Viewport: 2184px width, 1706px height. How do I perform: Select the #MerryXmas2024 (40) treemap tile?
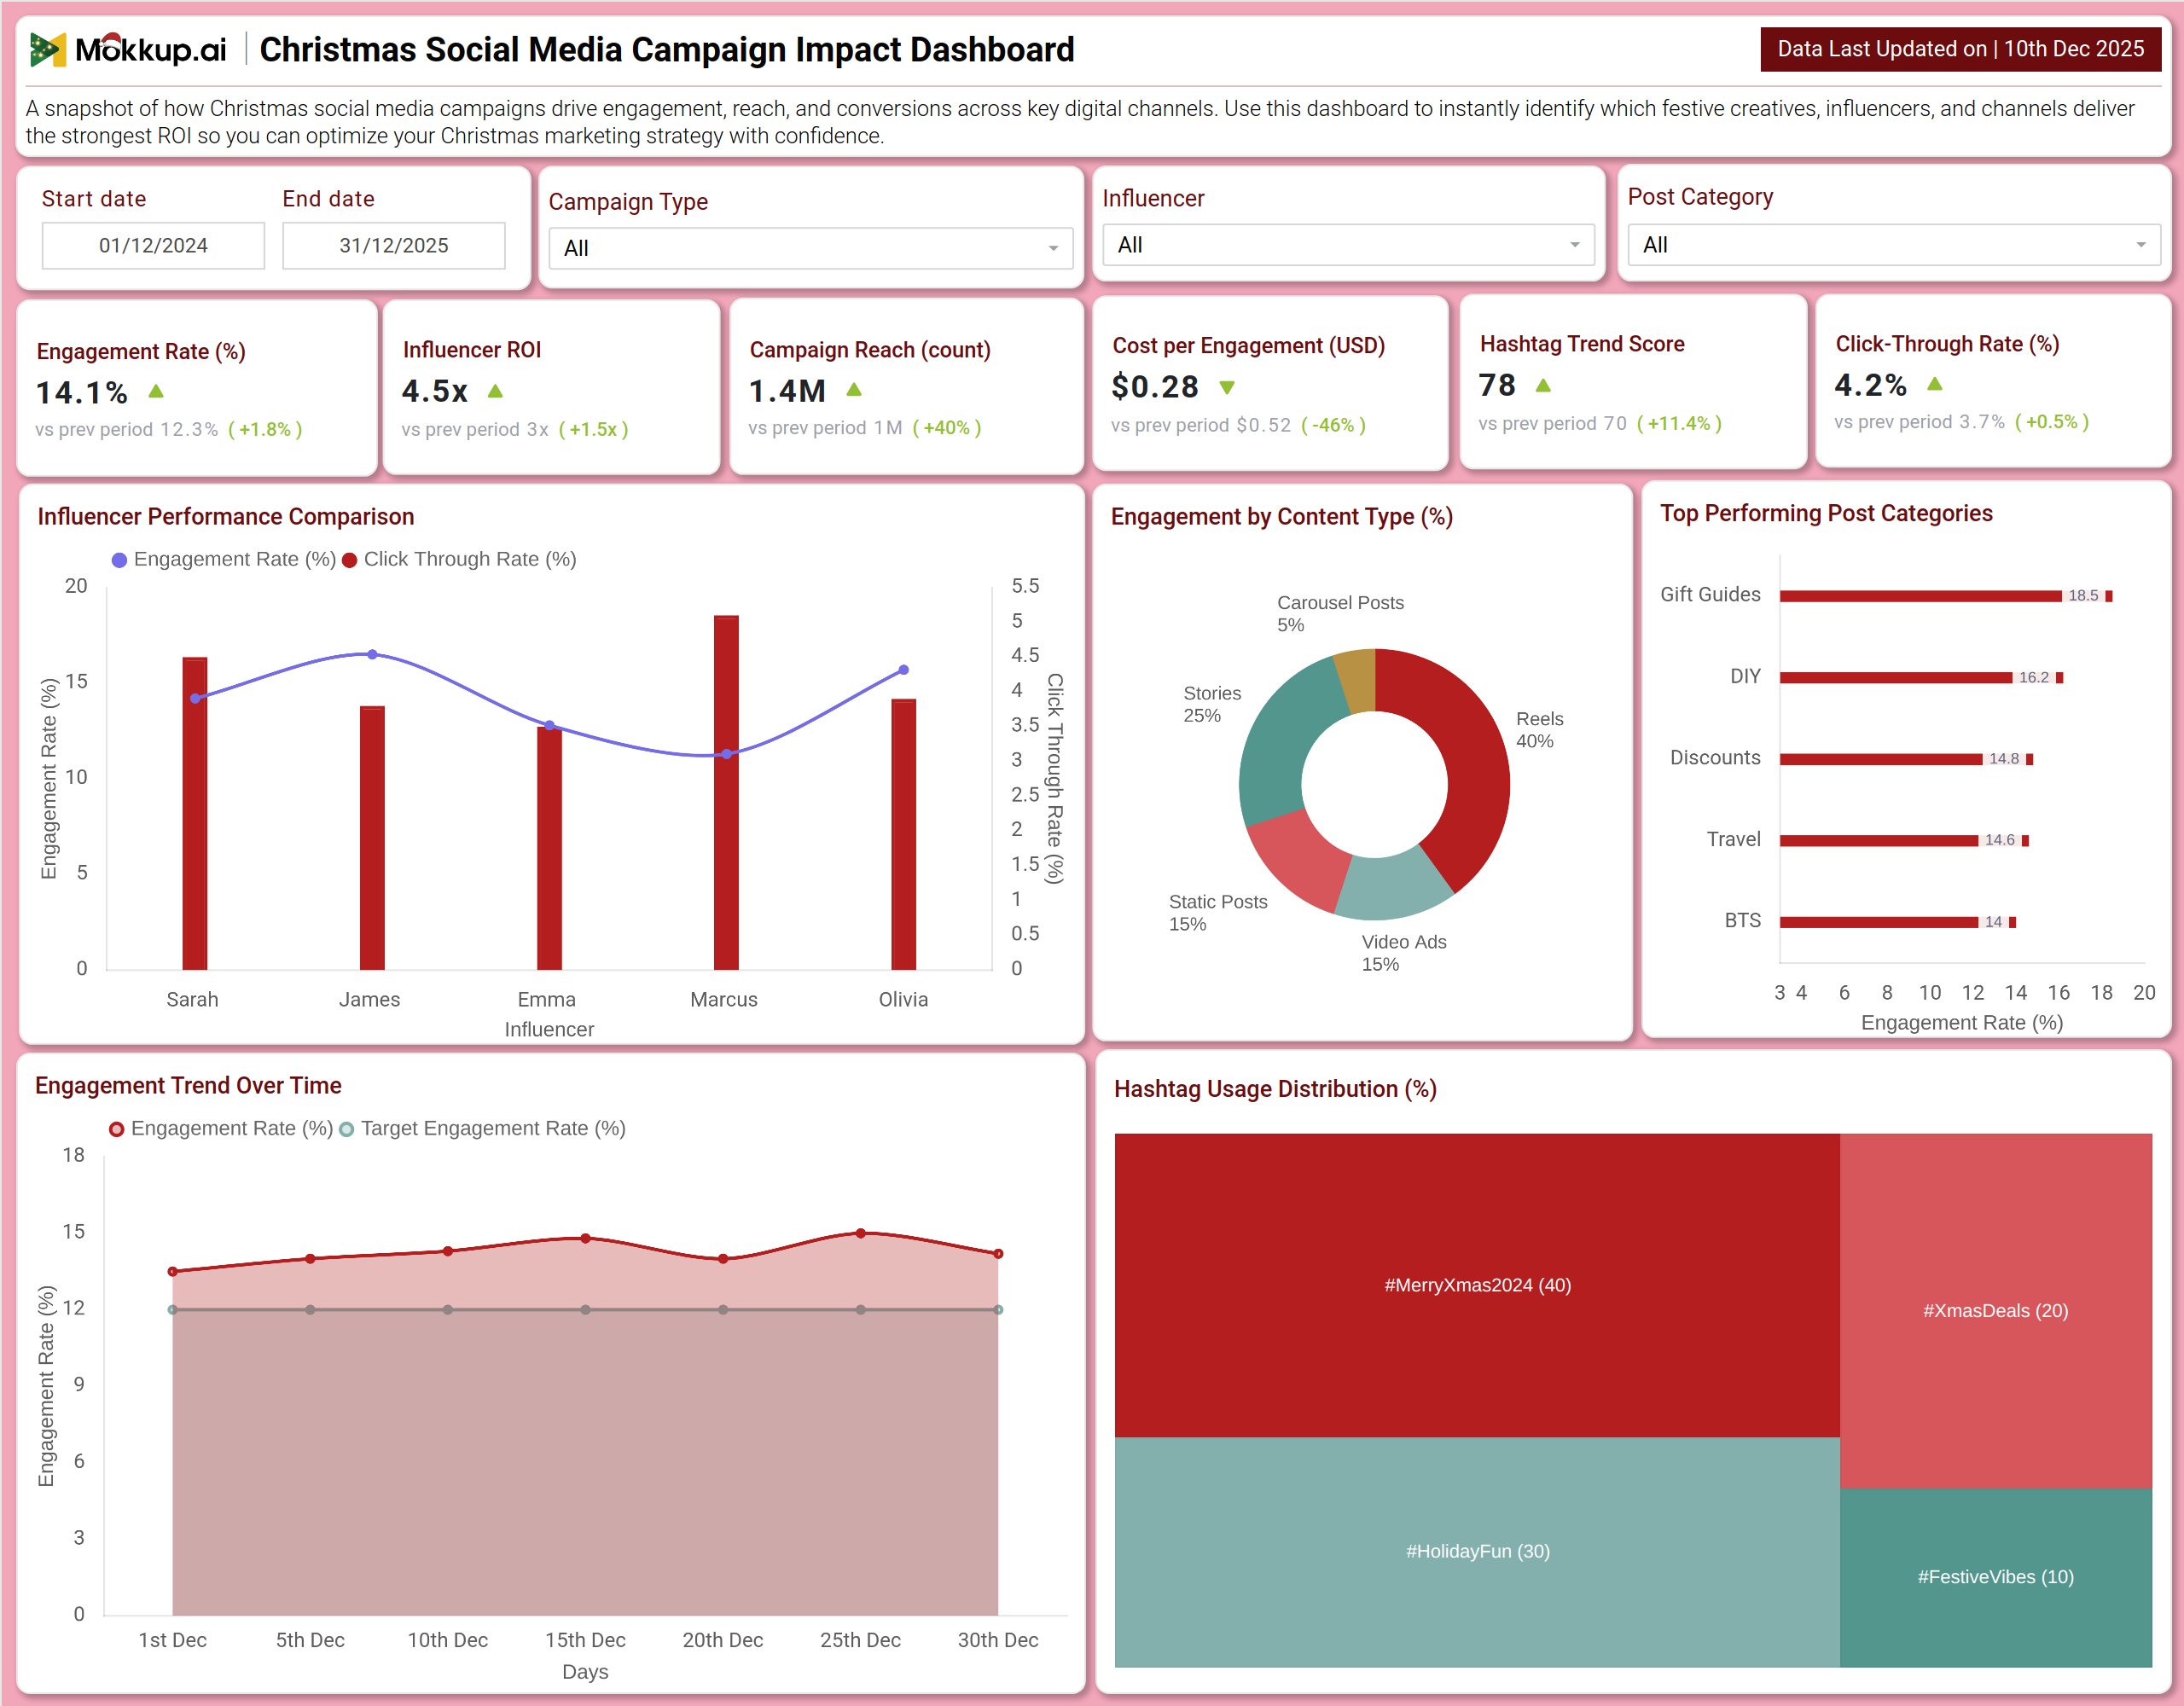[x=1477, y=1285]
